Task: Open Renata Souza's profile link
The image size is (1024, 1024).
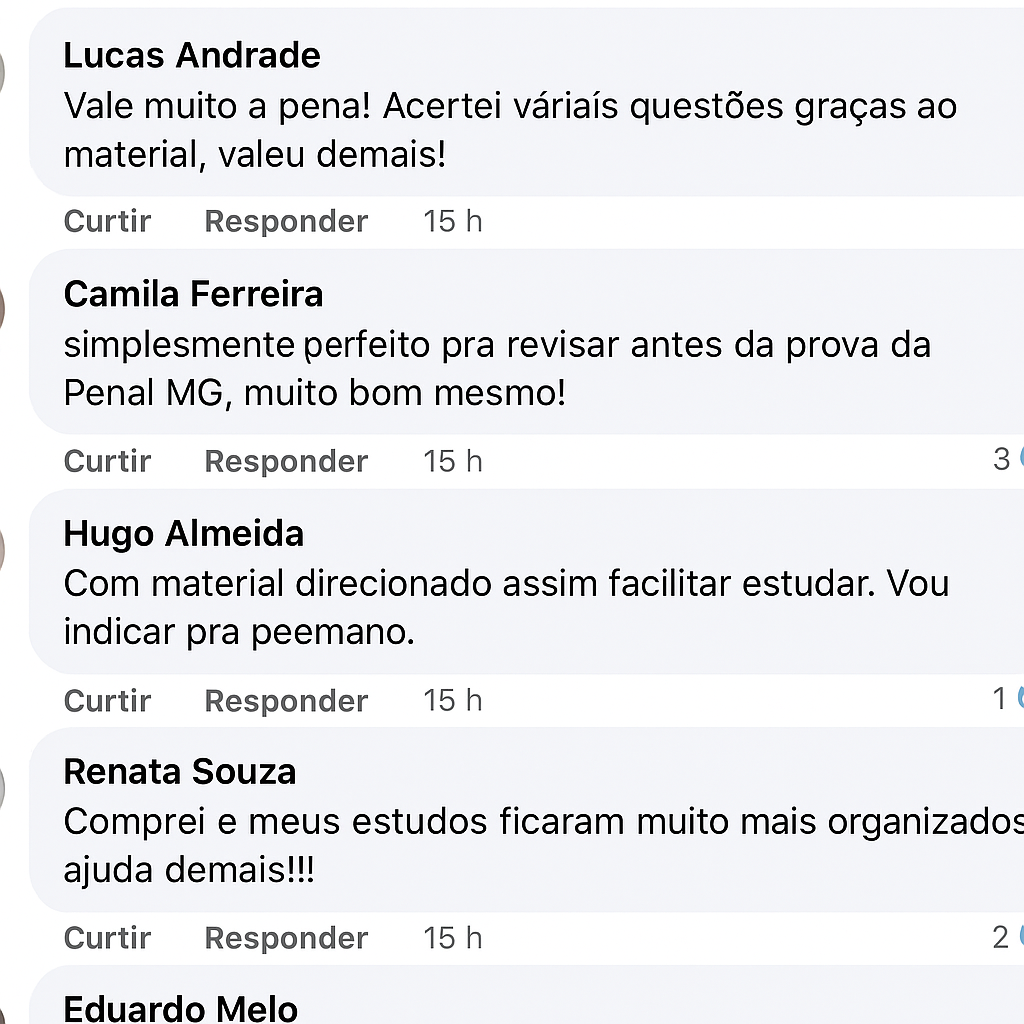Action: point(179,771)
